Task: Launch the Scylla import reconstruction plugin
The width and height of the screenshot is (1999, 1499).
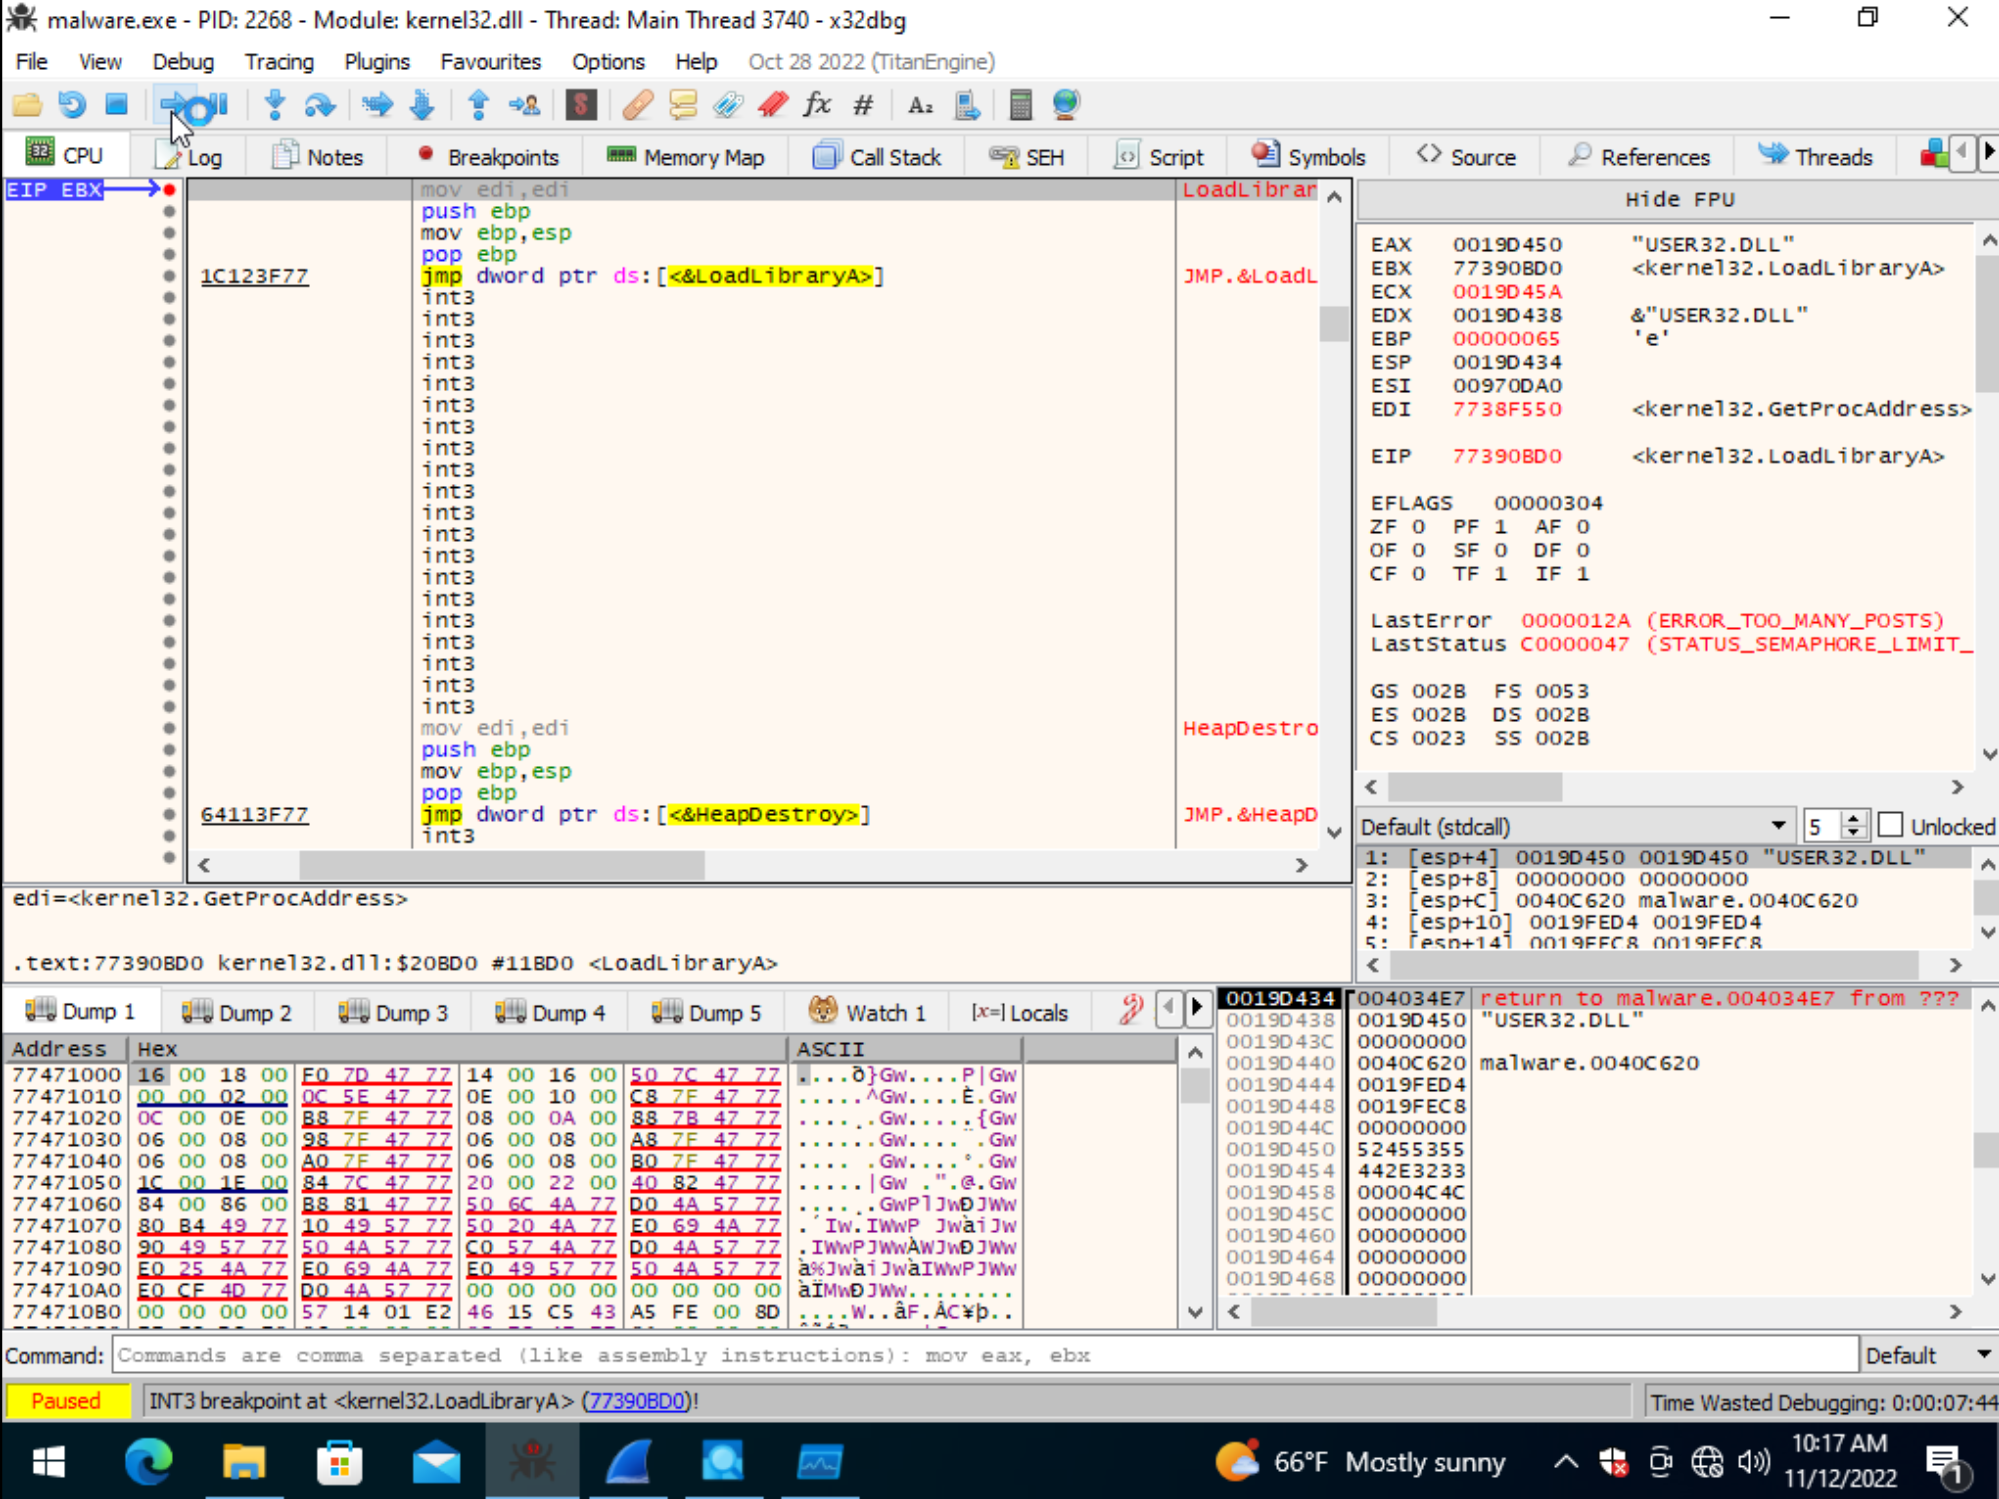Action: (582, 105)
